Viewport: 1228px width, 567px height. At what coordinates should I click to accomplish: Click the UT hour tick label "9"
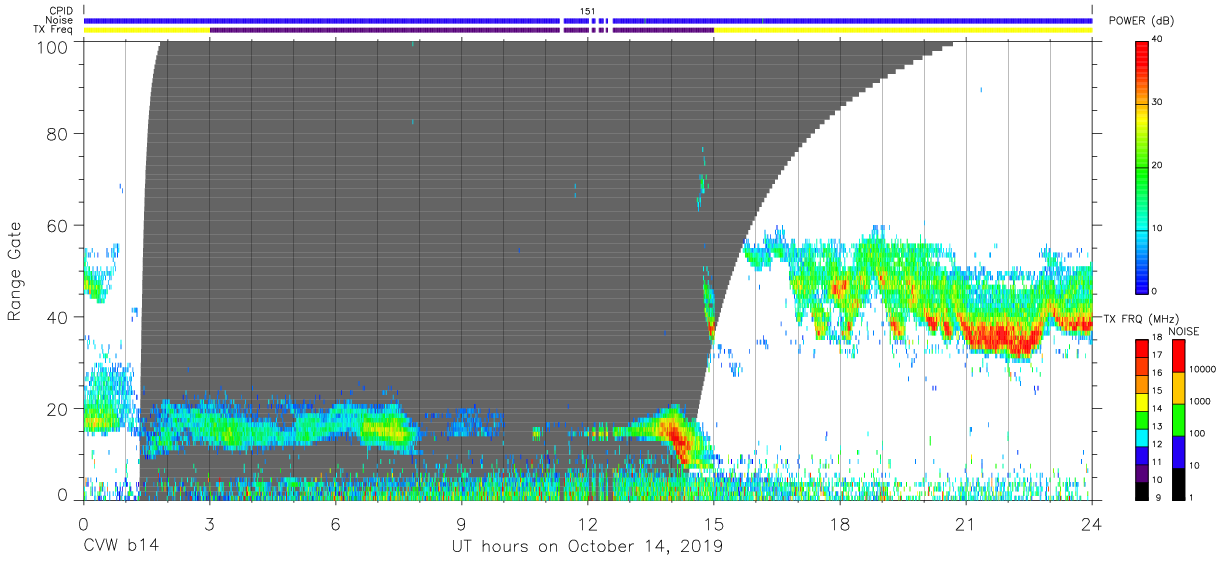point(461,523)
